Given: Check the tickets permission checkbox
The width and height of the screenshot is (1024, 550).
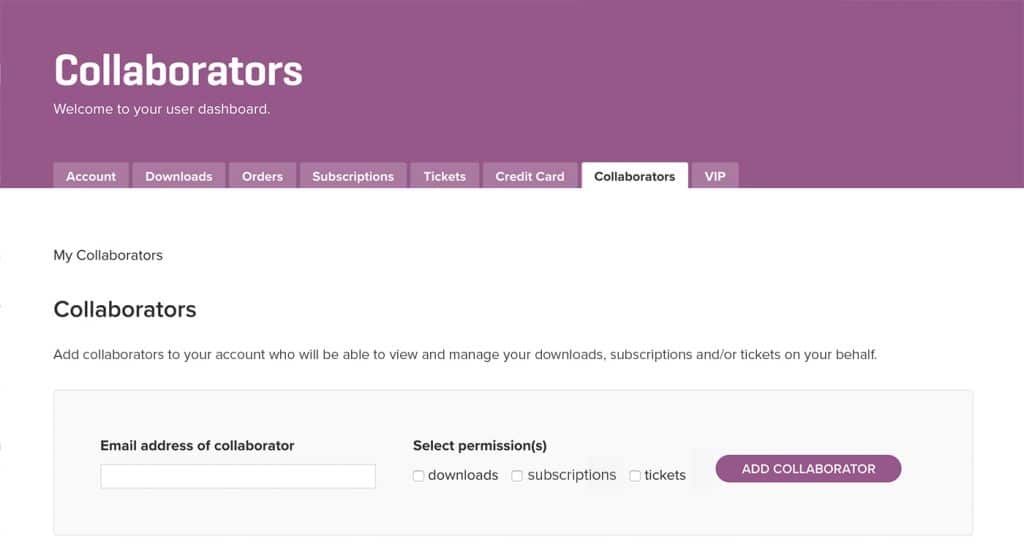Looking at the screenshot, I should click(x=635, y=476).
